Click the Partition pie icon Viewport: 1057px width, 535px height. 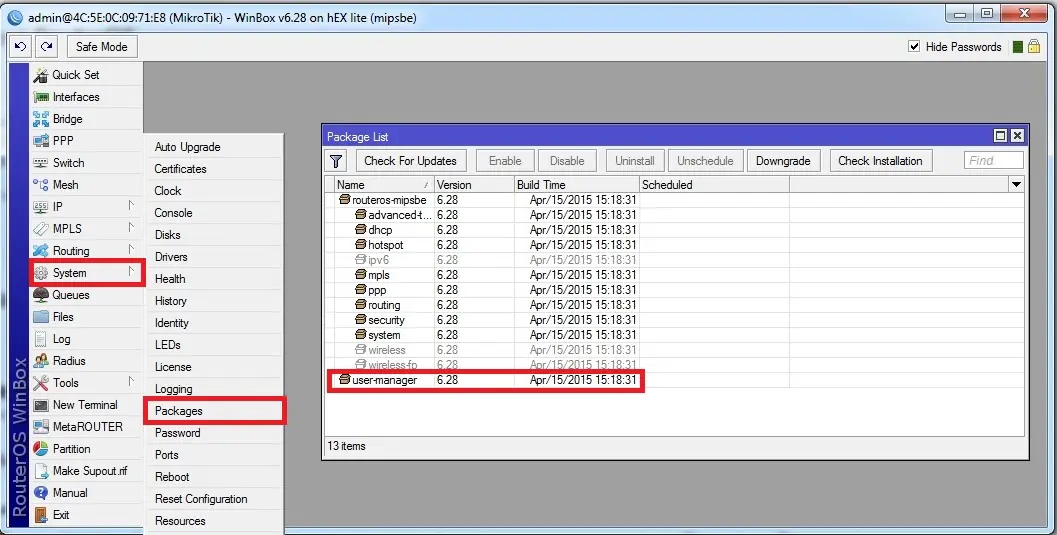[x=41, y=449]
